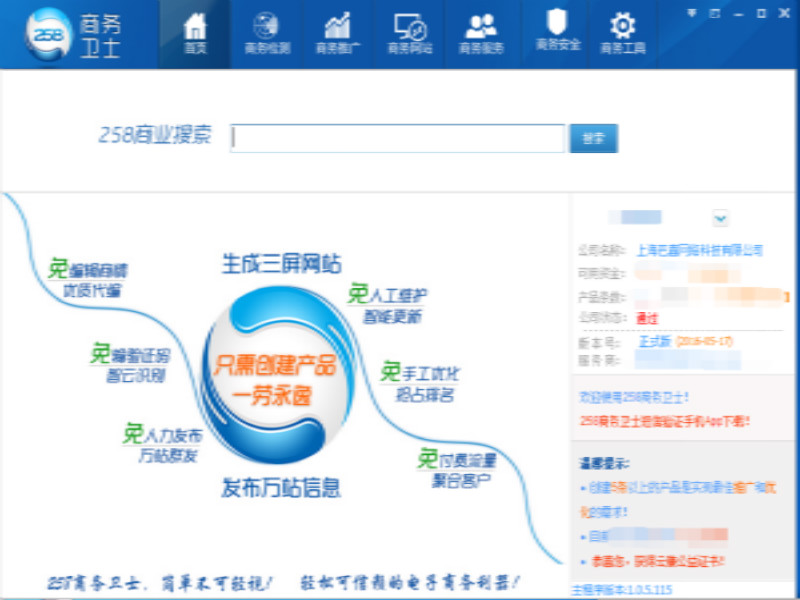Screen dimensions: 800x600
Task: Minimize the 商务卫士 window
Action: pyautogui.click(x=738, y=14)
